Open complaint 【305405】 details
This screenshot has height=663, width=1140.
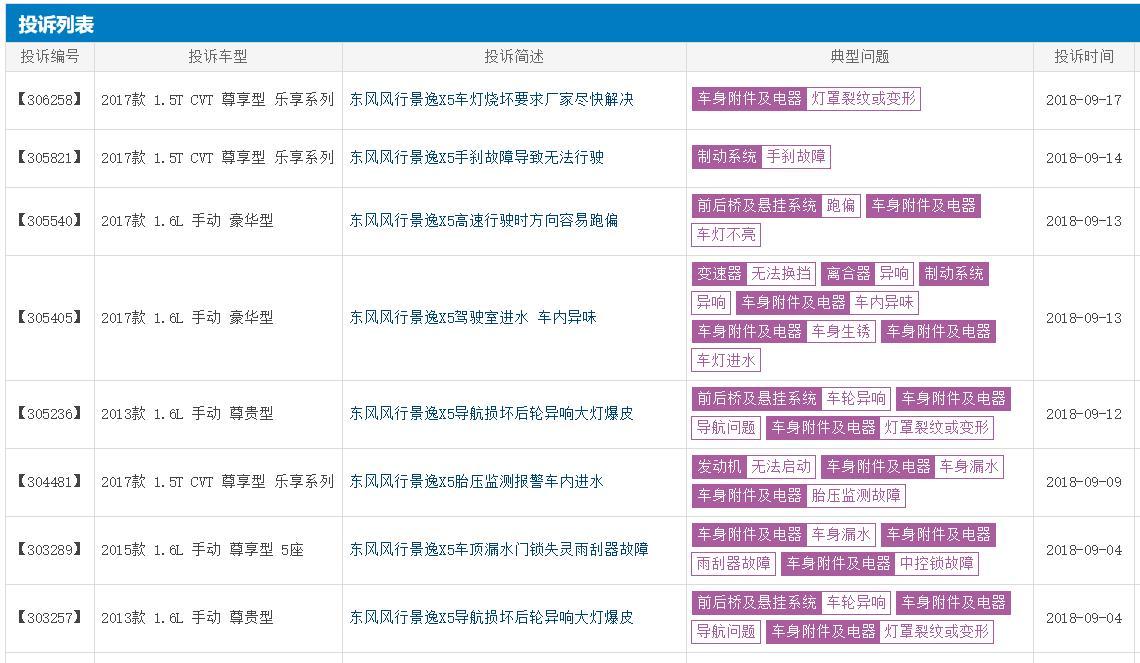[x=49, y=316]
